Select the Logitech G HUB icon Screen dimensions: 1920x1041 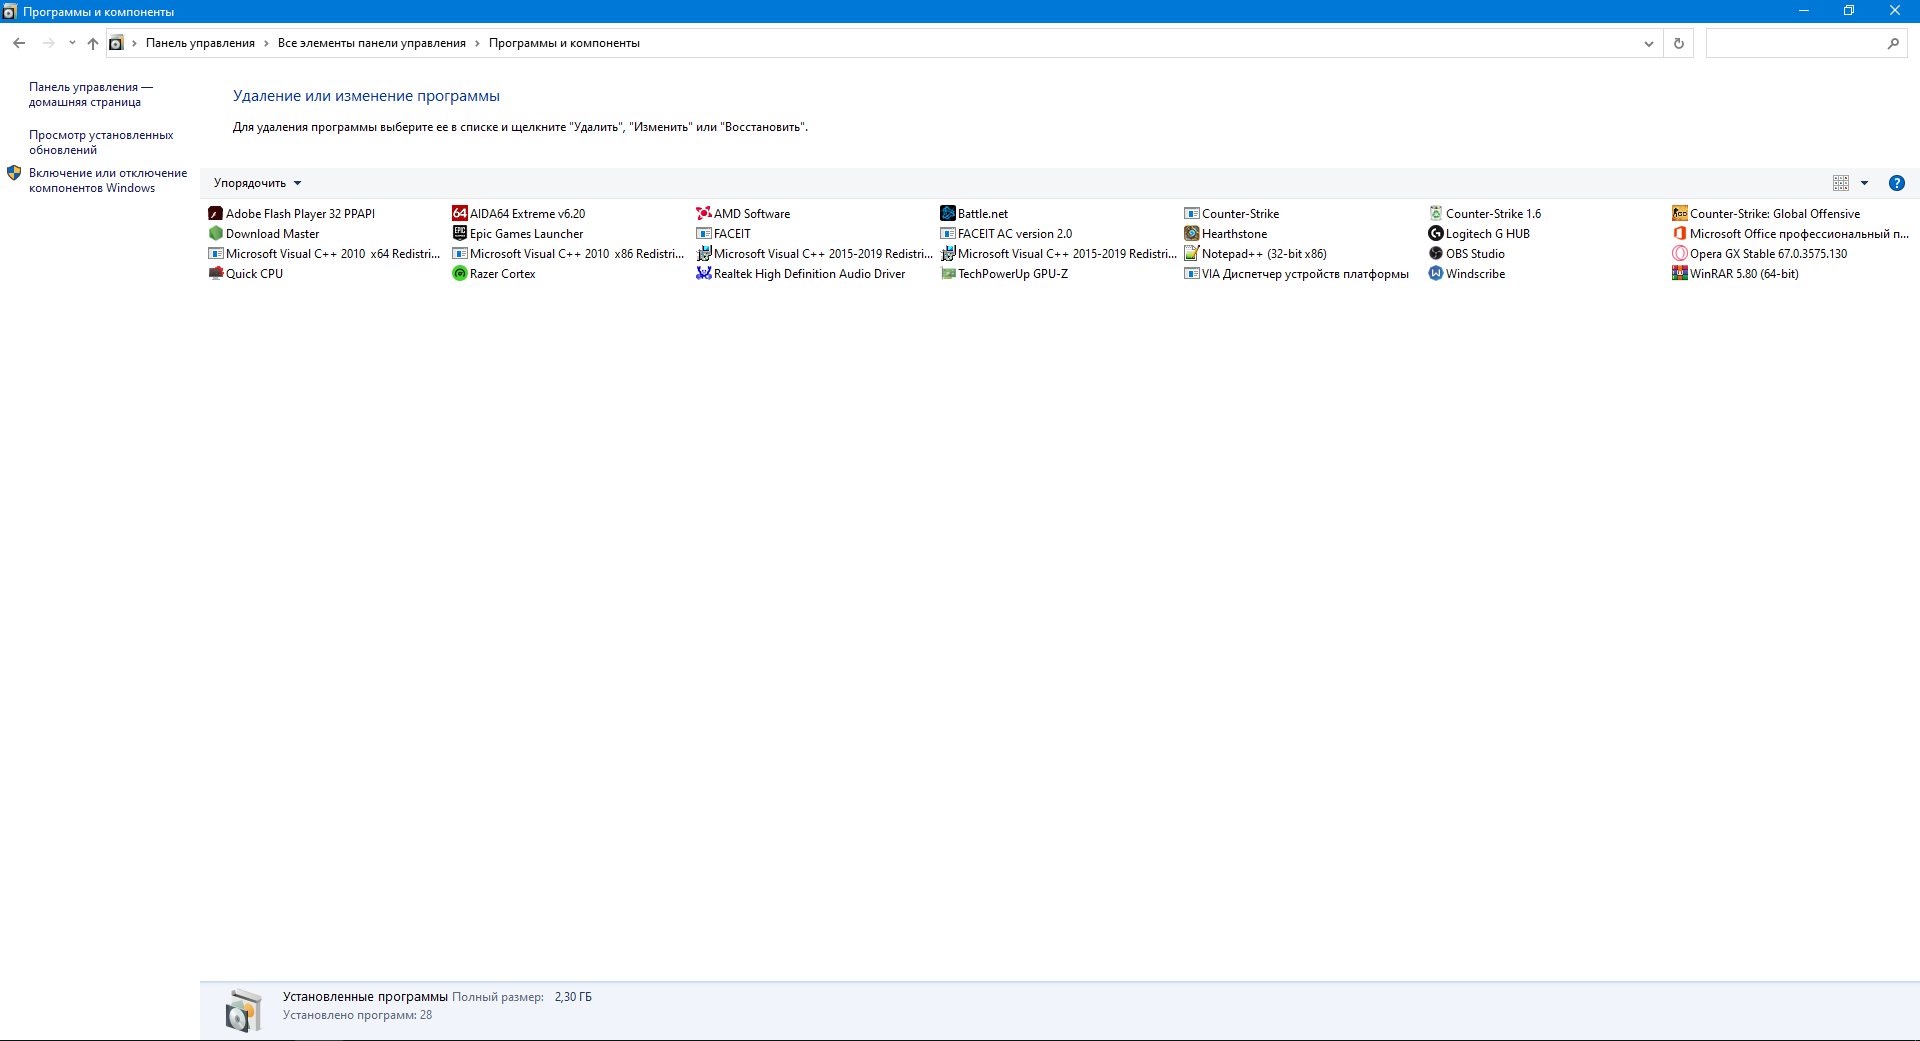[x=1435, y=233]
